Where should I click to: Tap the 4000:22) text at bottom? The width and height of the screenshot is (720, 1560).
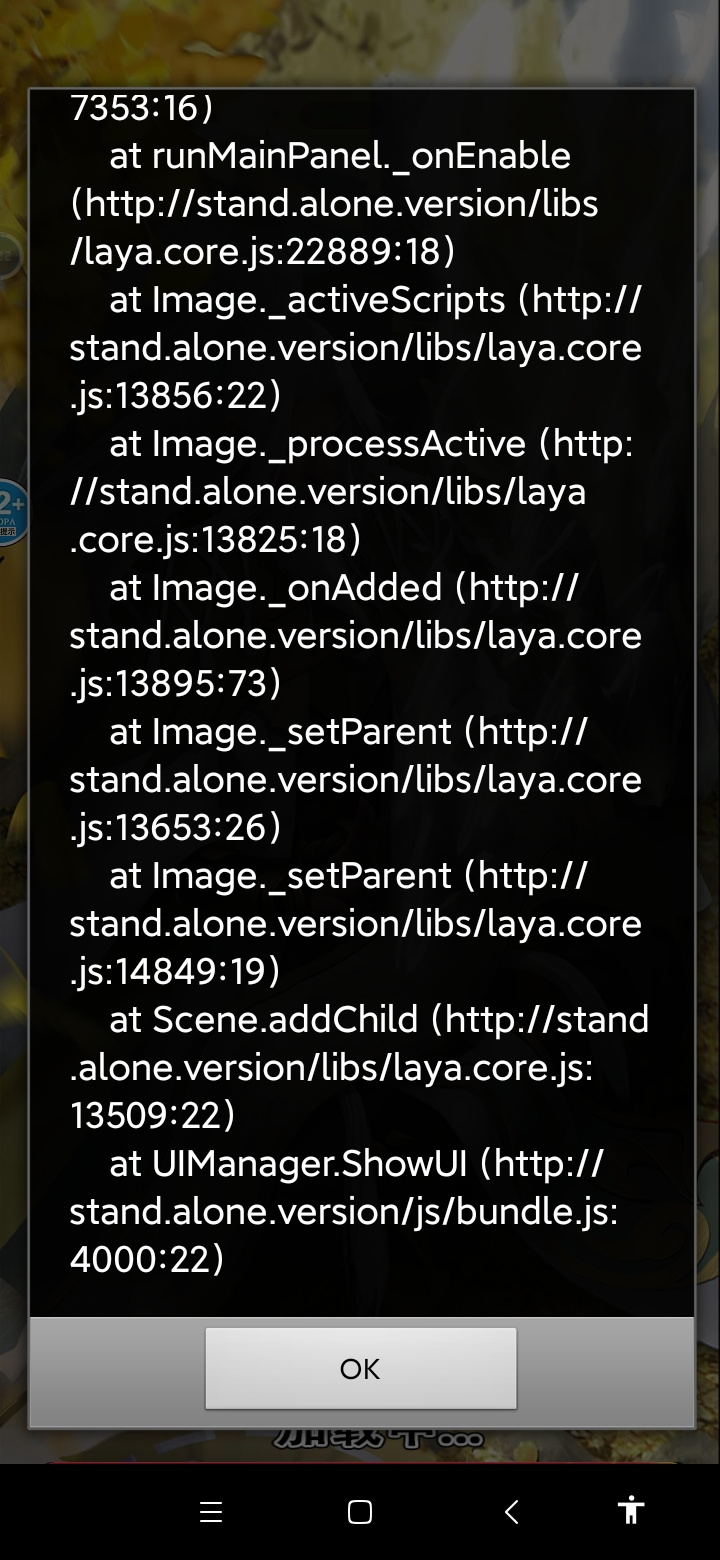pyautogui.click(x=147, y=1259)
